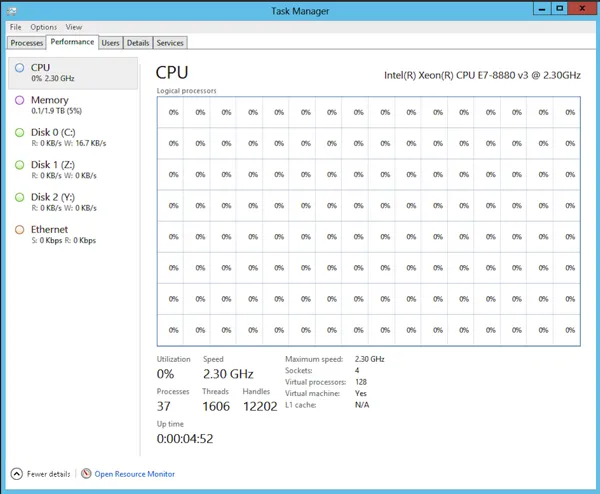Click the Up time value 0:00:04:52
Screen dimensions: 600x494
coord(185,439)
